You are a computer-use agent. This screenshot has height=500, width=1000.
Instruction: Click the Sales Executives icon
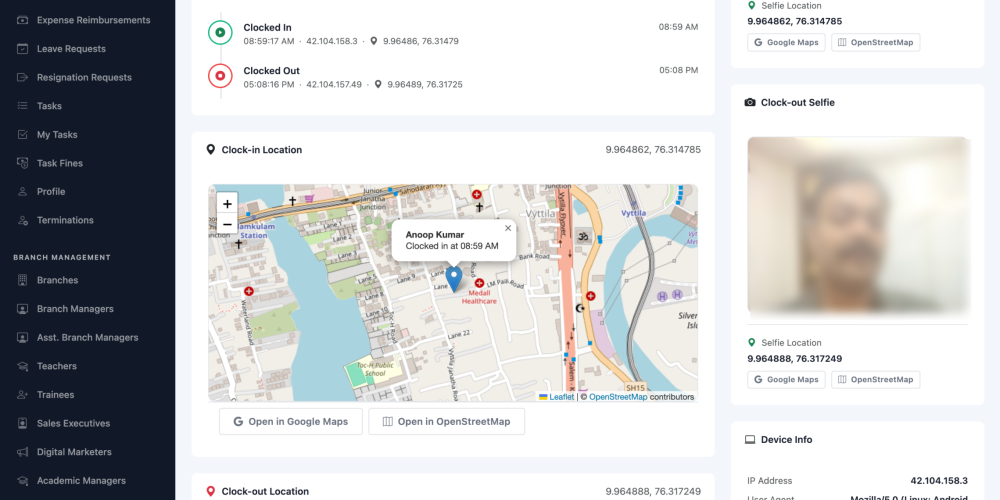coord(22,423)
